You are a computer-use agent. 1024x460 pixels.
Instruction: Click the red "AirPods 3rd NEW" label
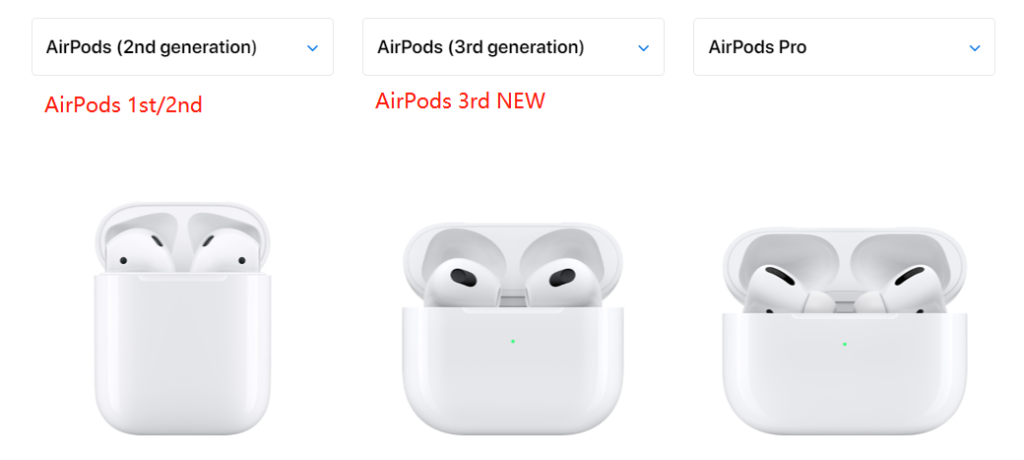coord(460,101)
